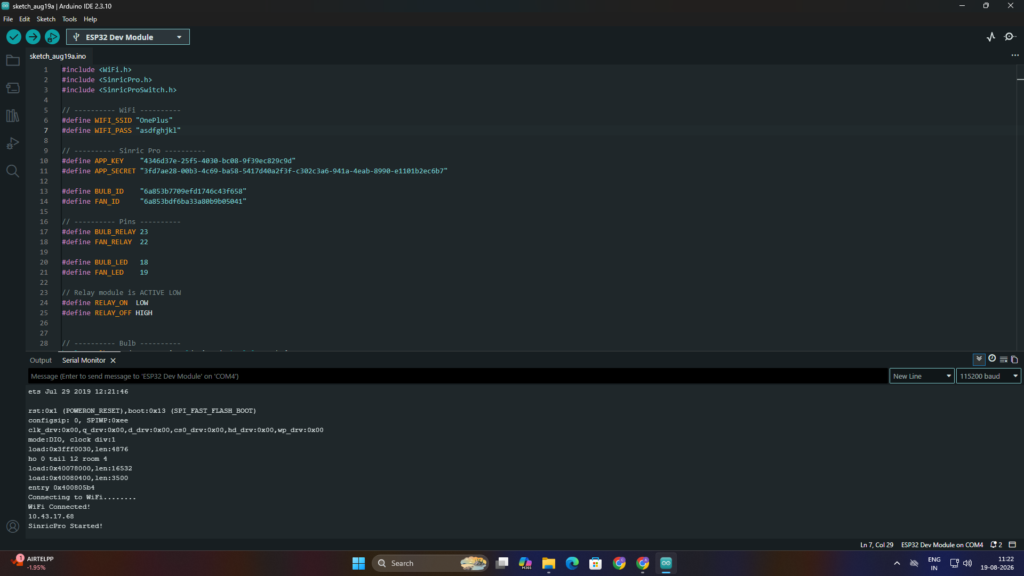Click the taskbar Search box

pos(431,563)
